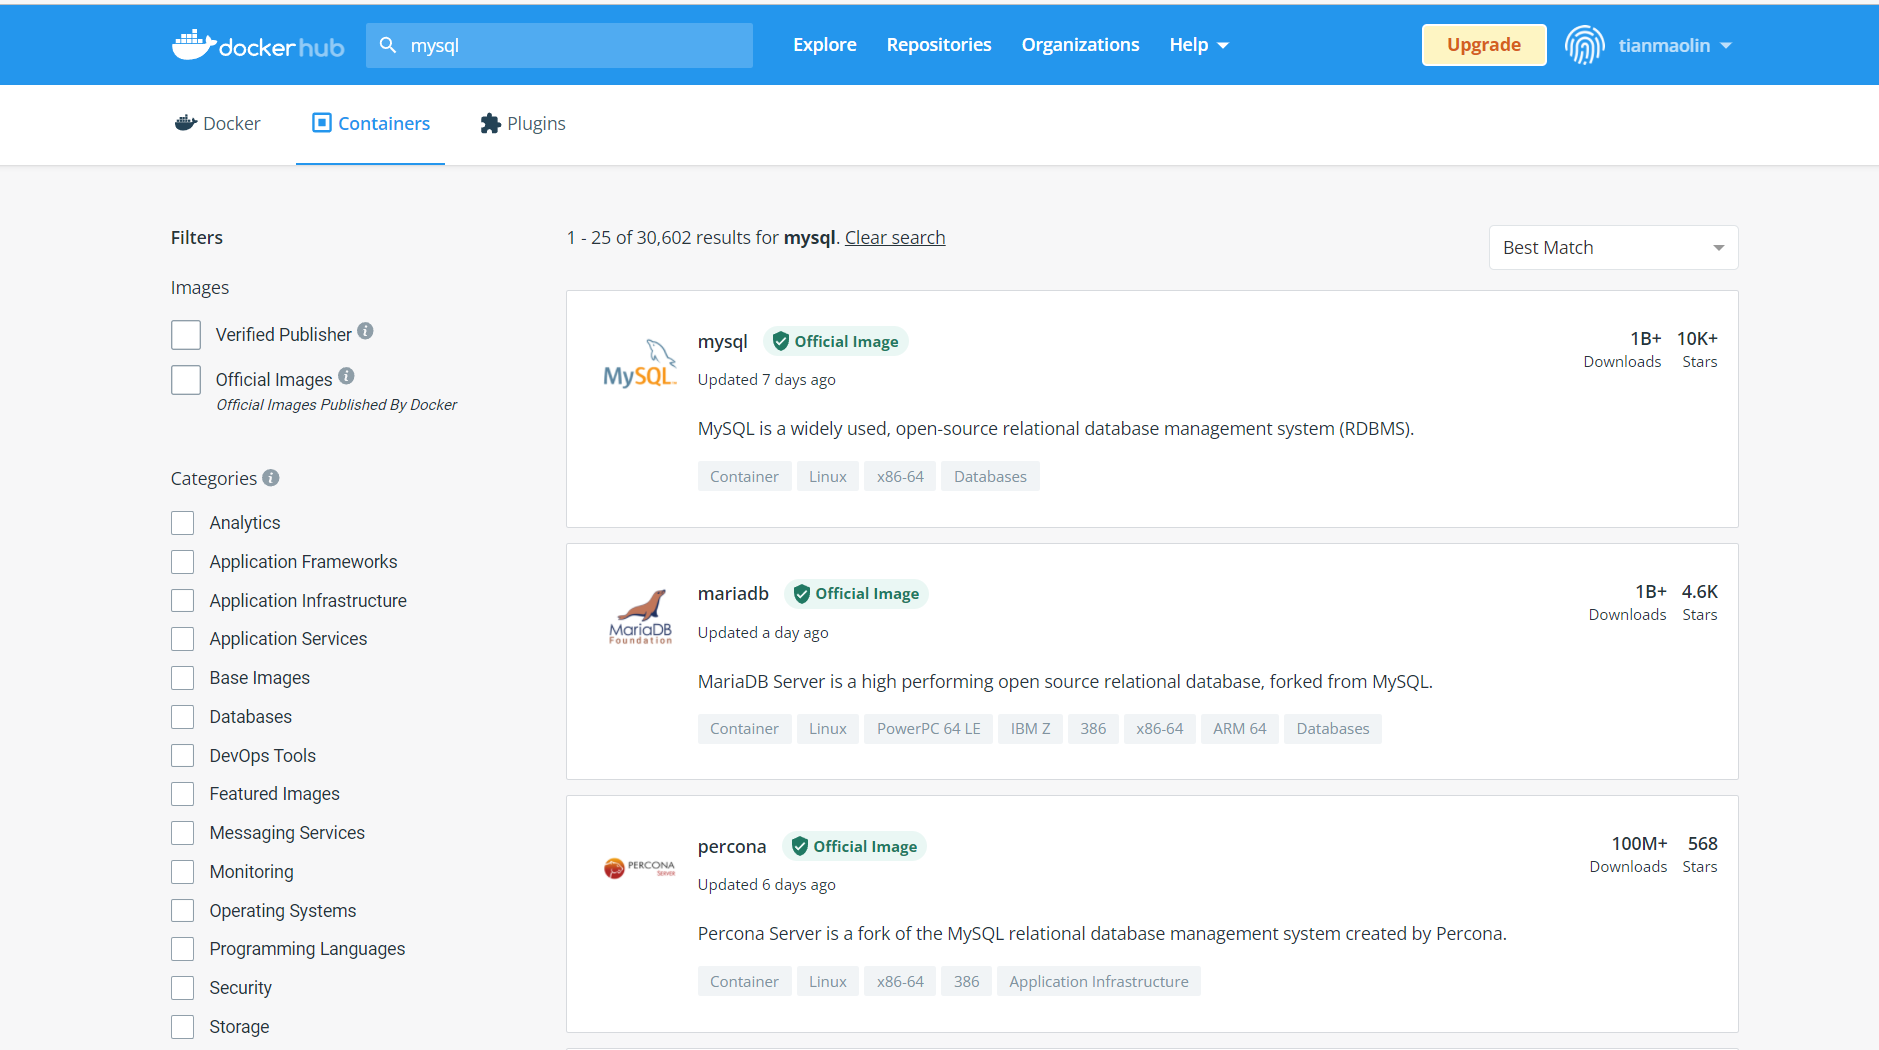This screenshot has width=1879, height=1050.
Task: Open the MySQL dolphin logo thumbnail
Action: tap(640, 364)
